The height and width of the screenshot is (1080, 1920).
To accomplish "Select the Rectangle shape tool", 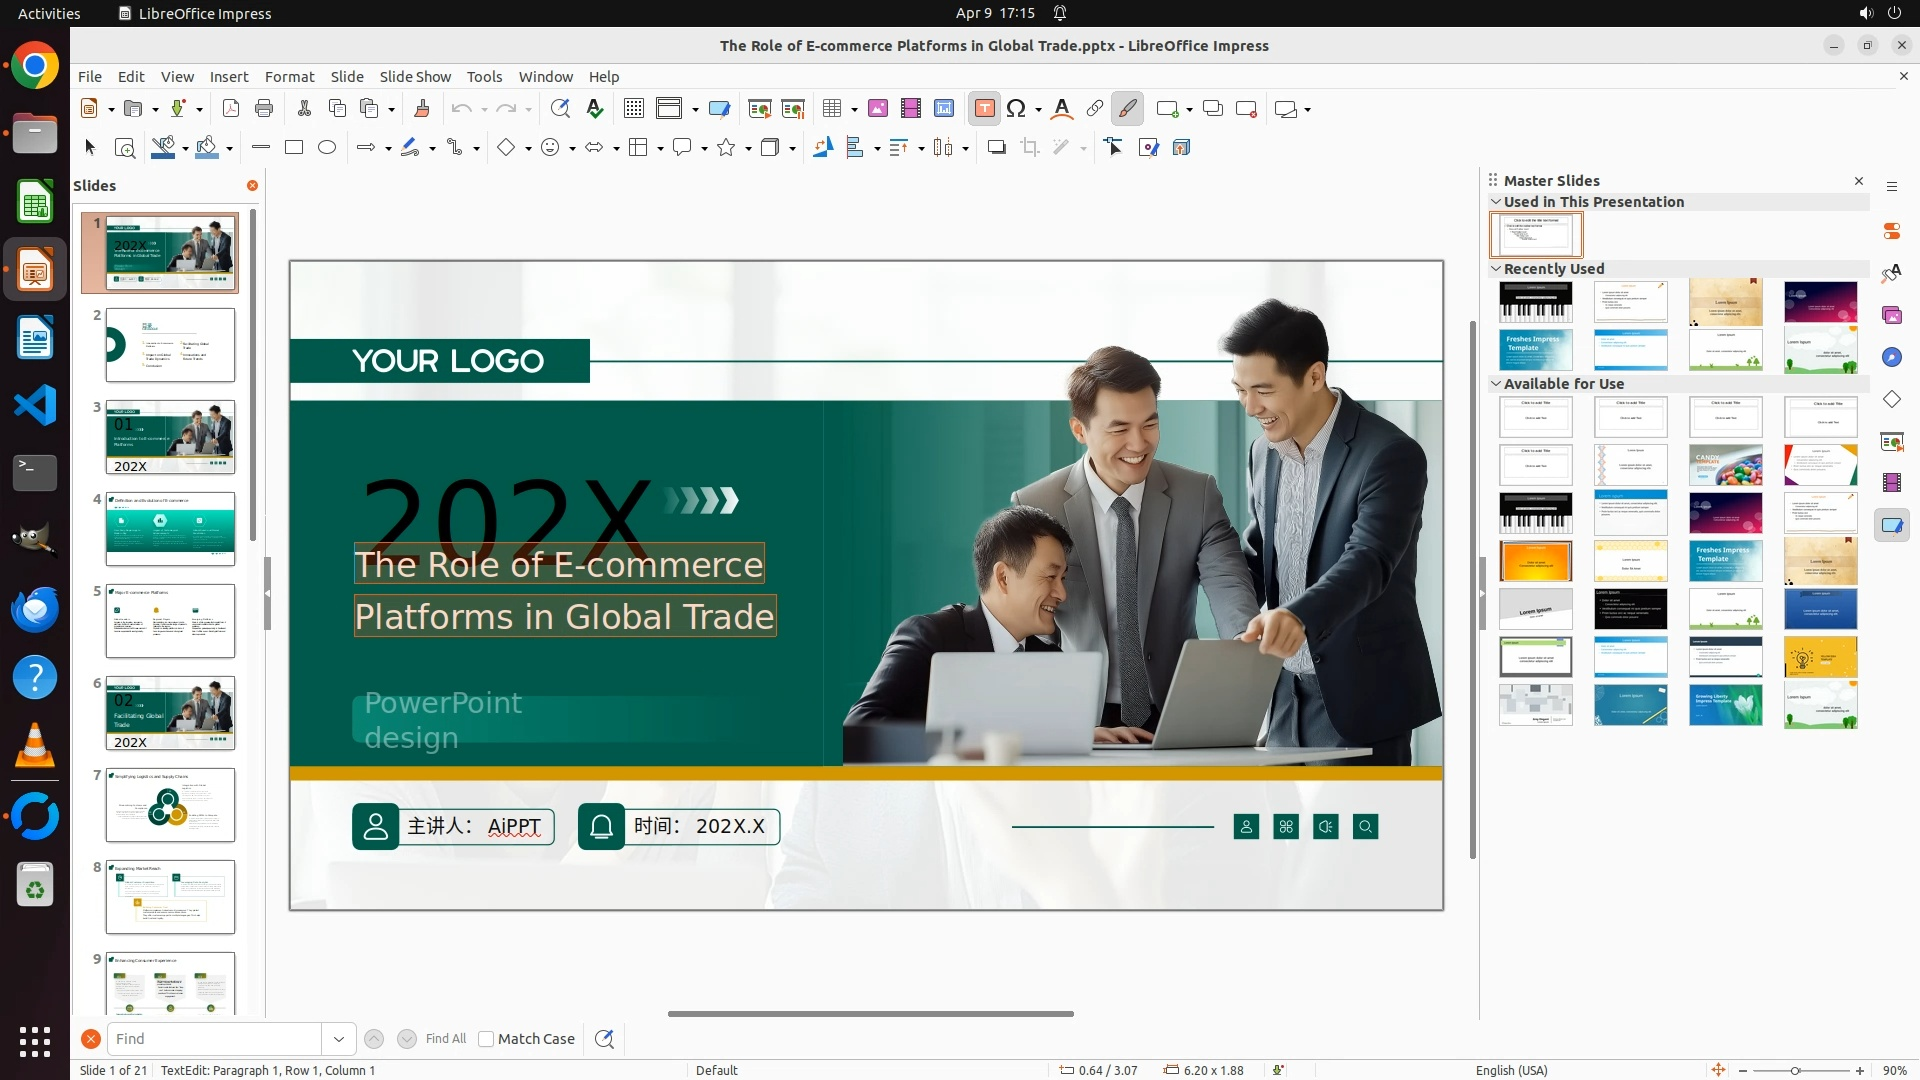I will [x=294, y=148].
